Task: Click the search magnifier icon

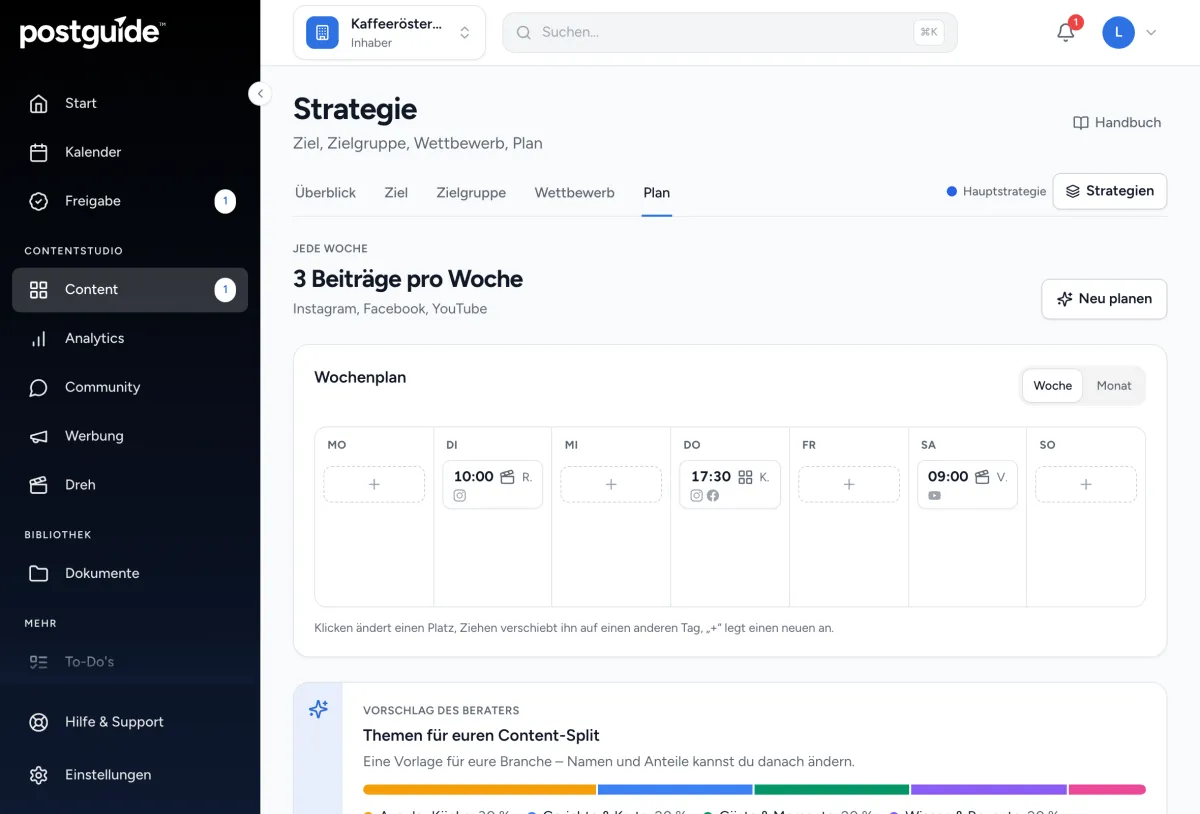Action: [x=523, y=32]
